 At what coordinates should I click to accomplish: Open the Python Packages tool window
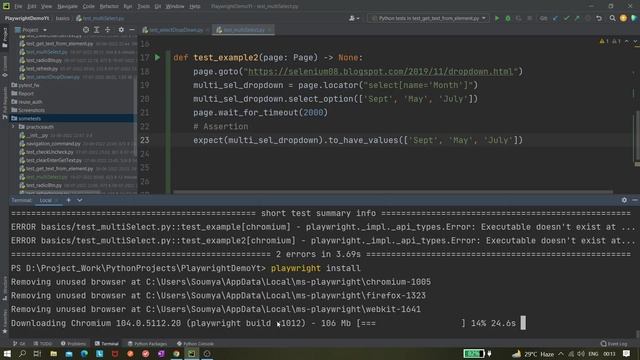(147, 344)
